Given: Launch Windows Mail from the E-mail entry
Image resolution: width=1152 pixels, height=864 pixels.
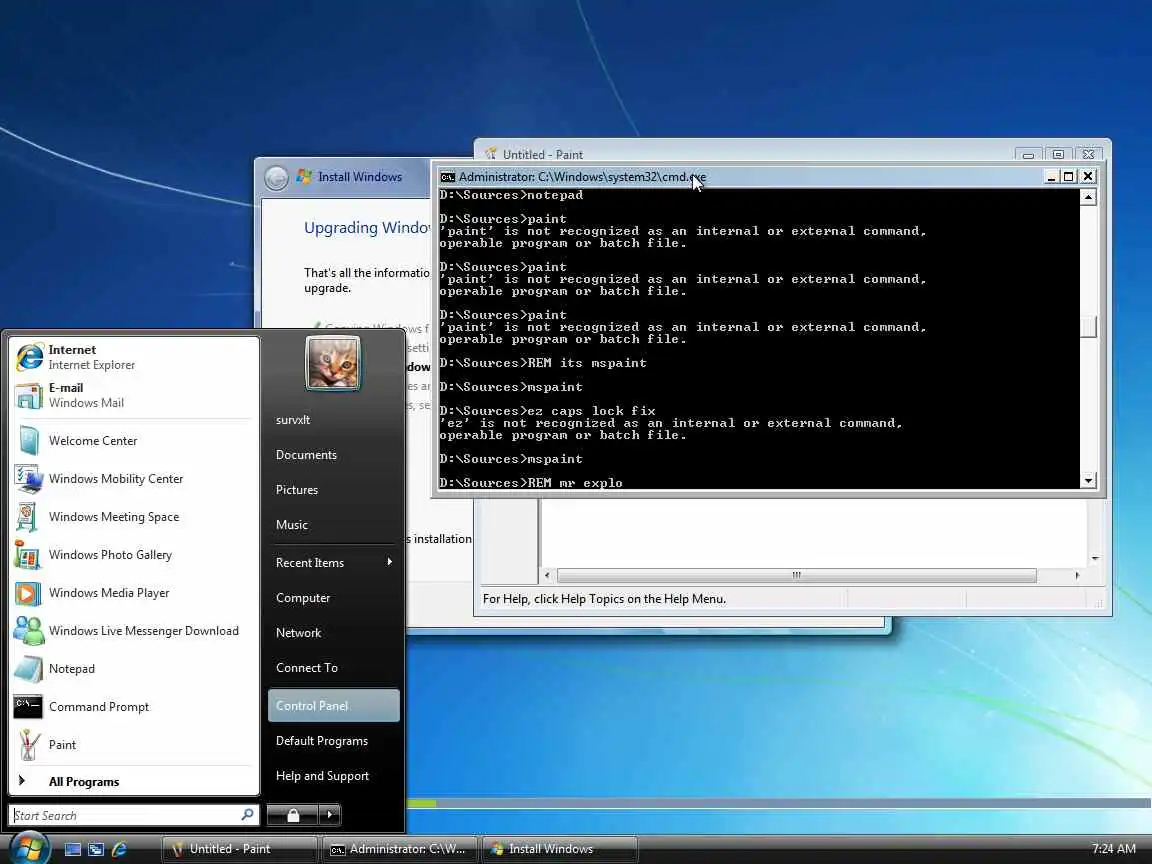Looking at the screenshot, I should tap(134, 395).
